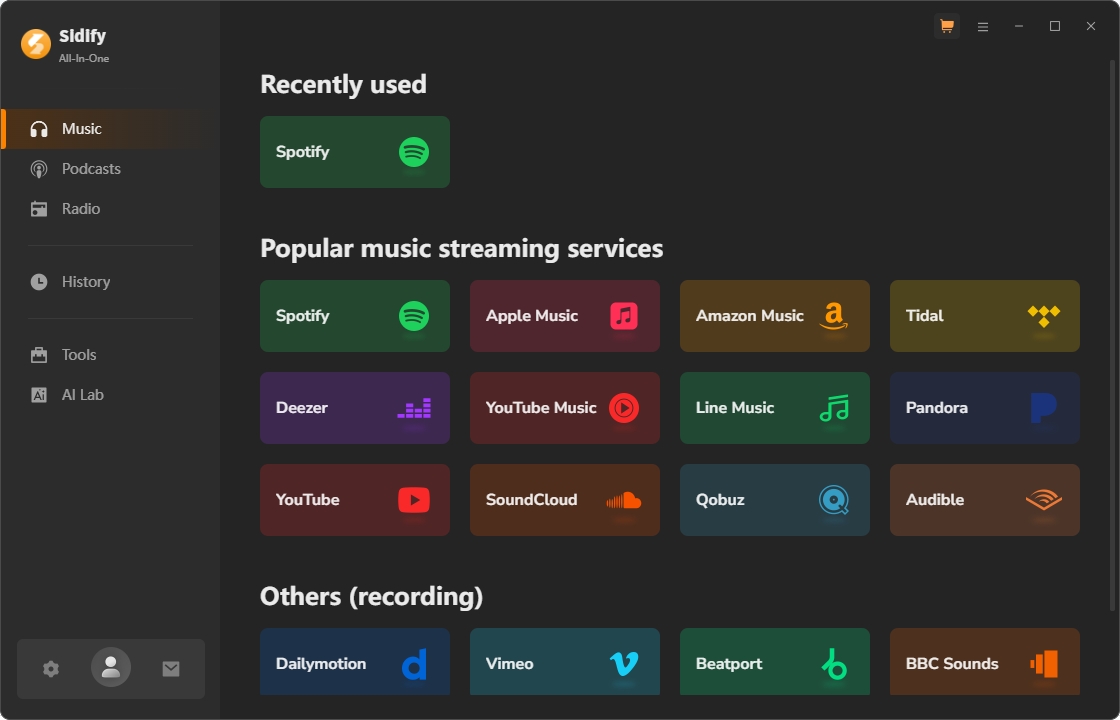Open settings via the gear icon
The image size is (1120, 720).
[51, 669]
